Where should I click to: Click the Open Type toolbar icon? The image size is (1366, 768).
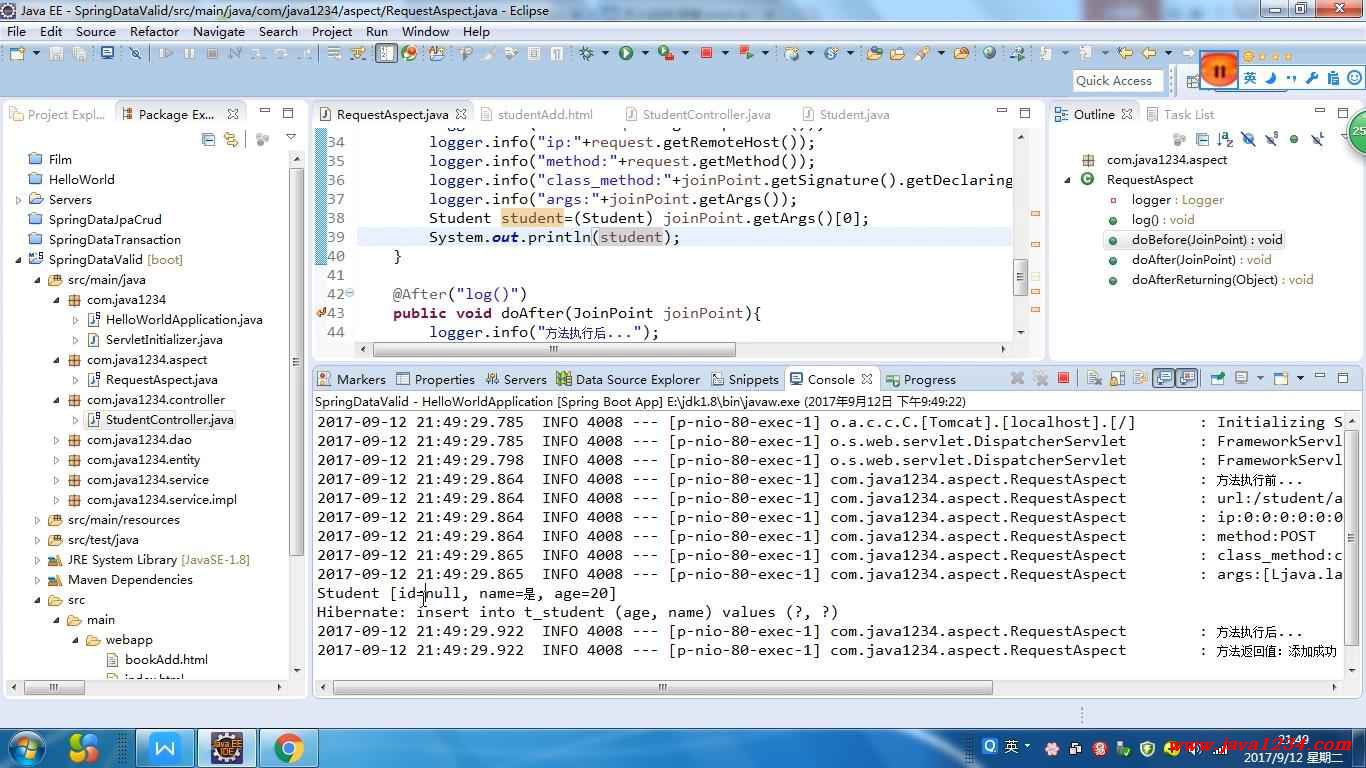click(873, 53)
